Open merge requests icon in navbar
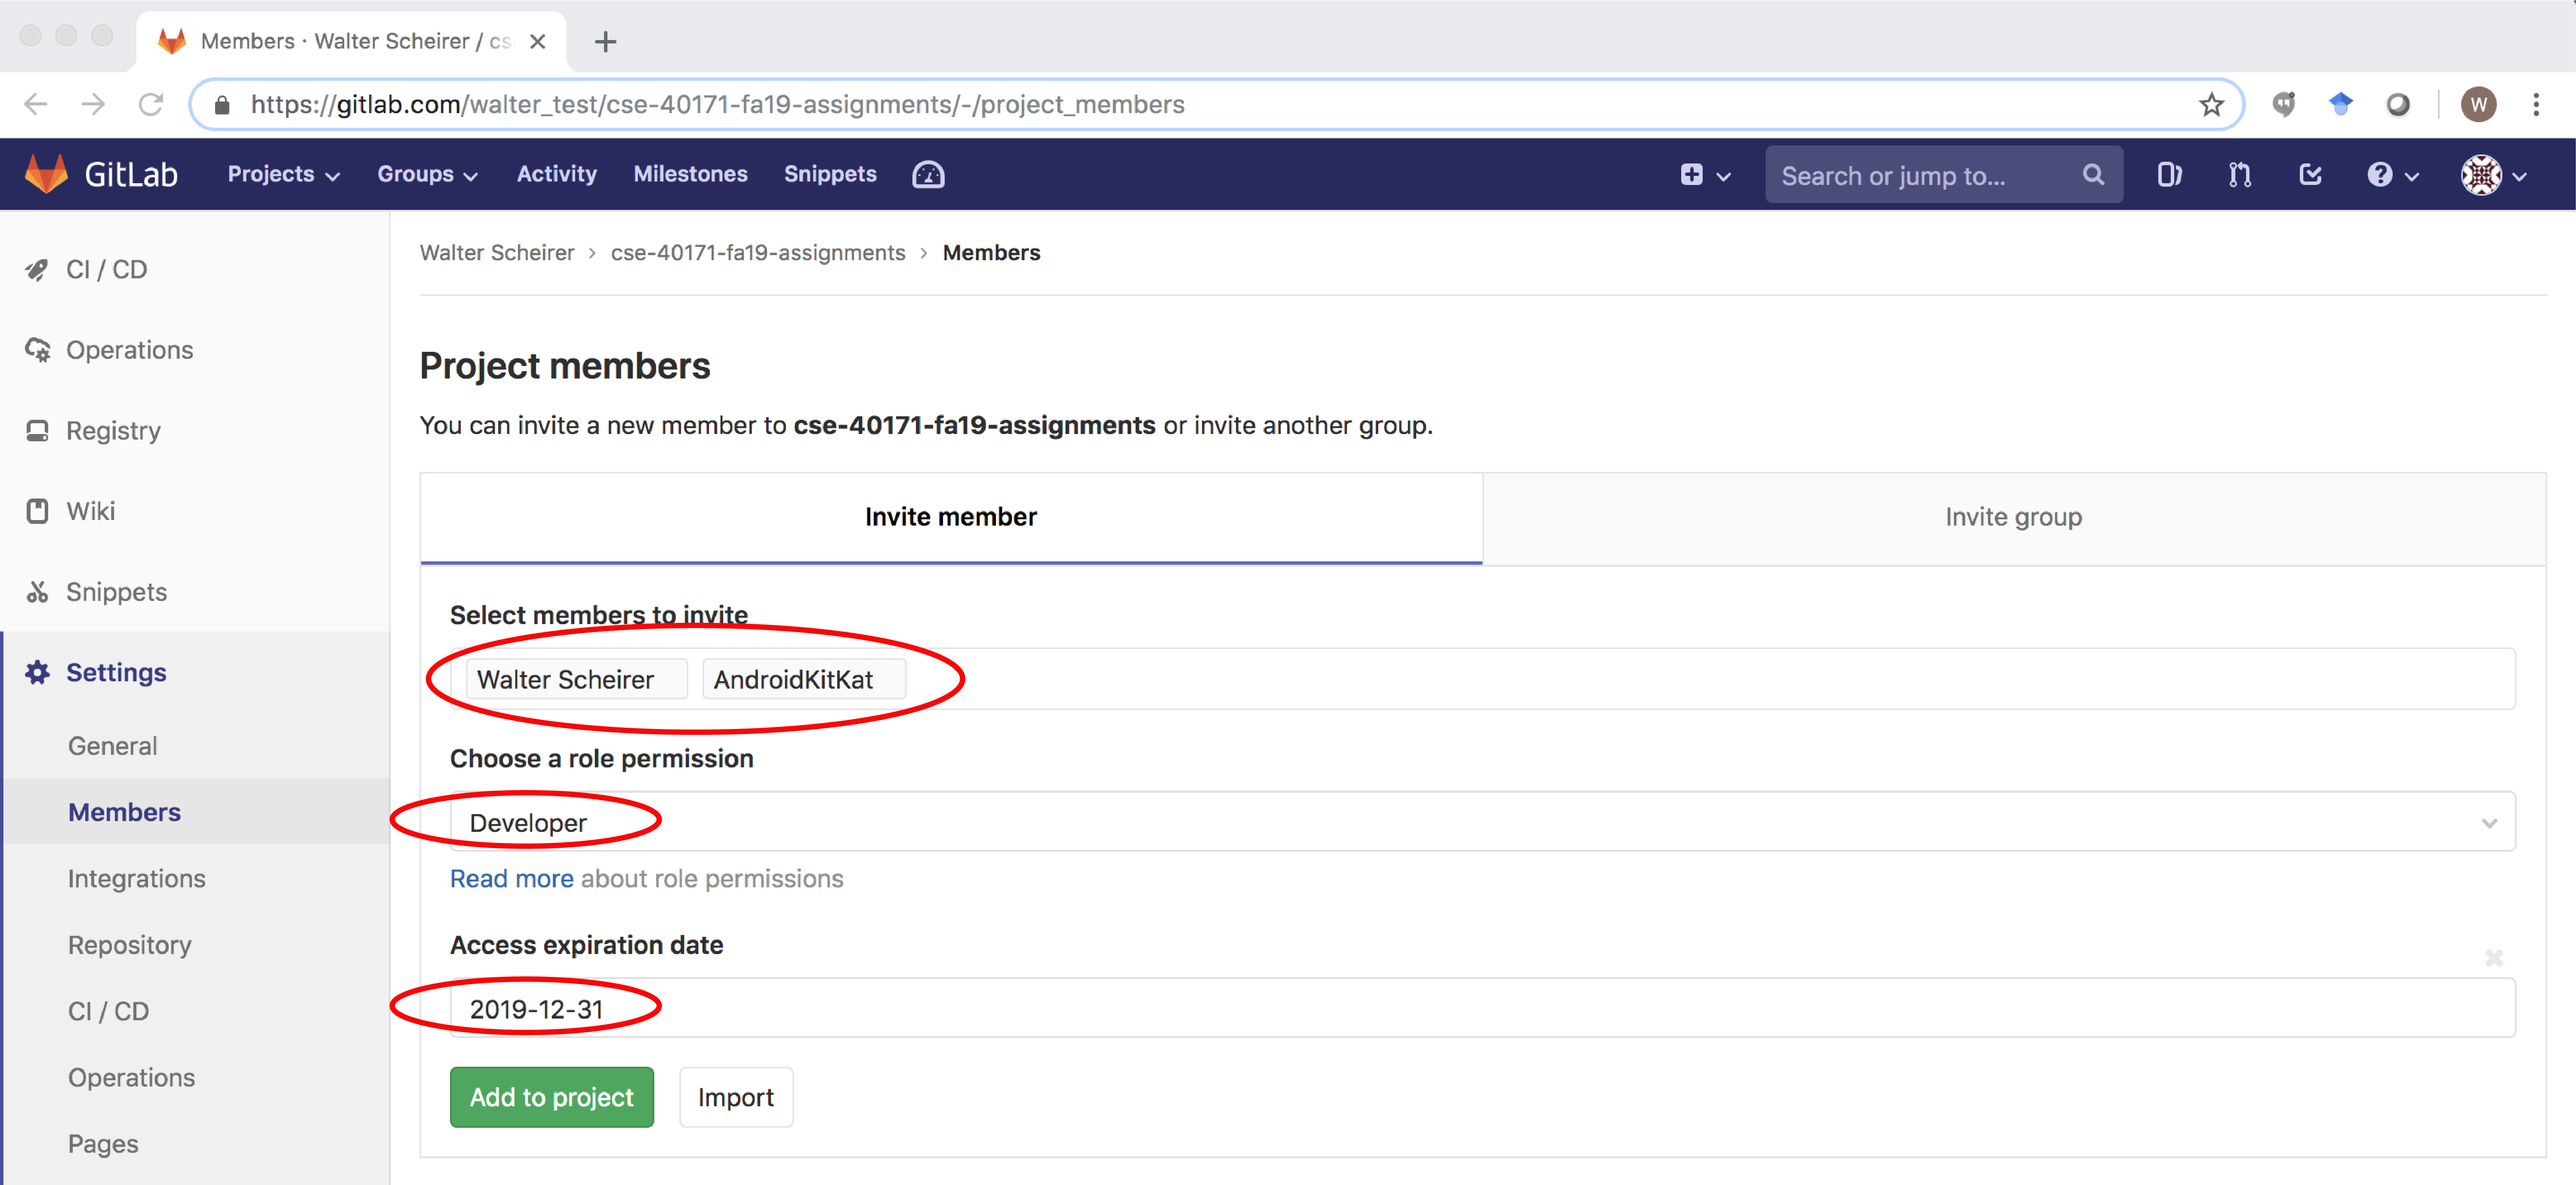The width and height of the screenshot is (2576, 1185). point(2239,175)
